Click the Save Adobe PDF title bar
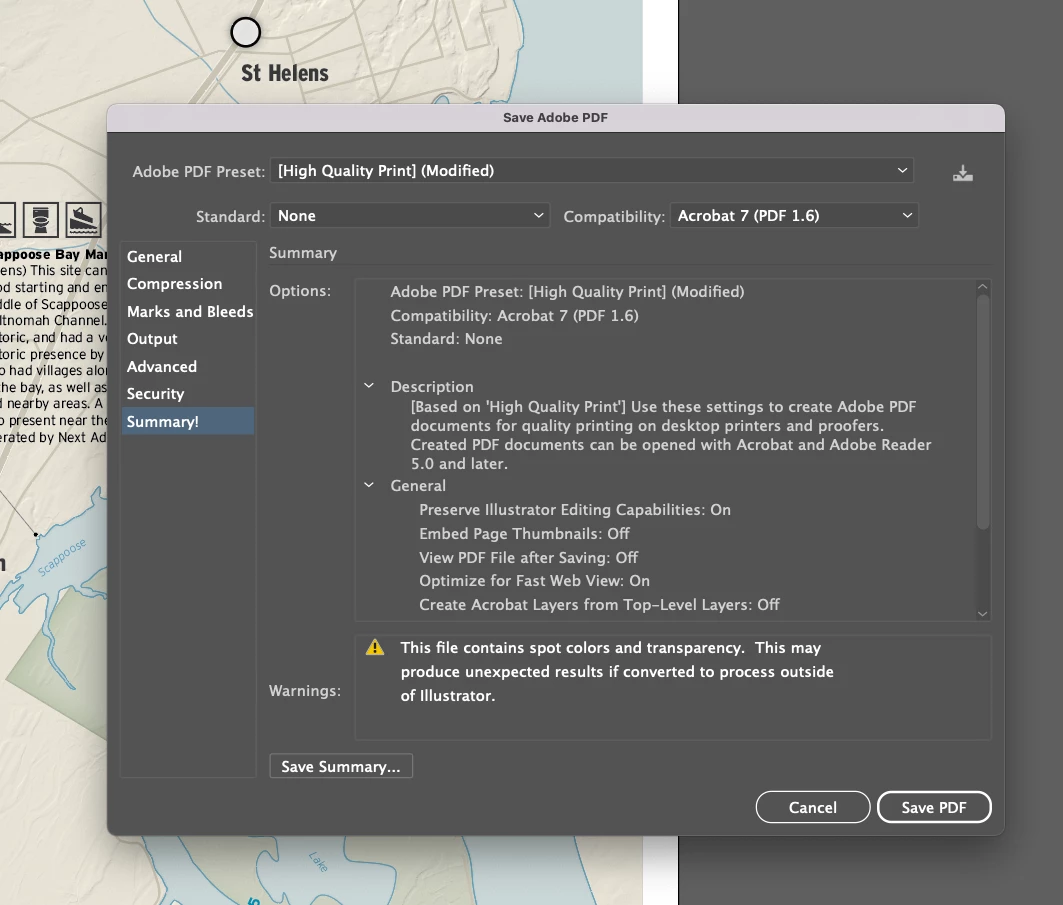1063x905 pixels. 555,117
